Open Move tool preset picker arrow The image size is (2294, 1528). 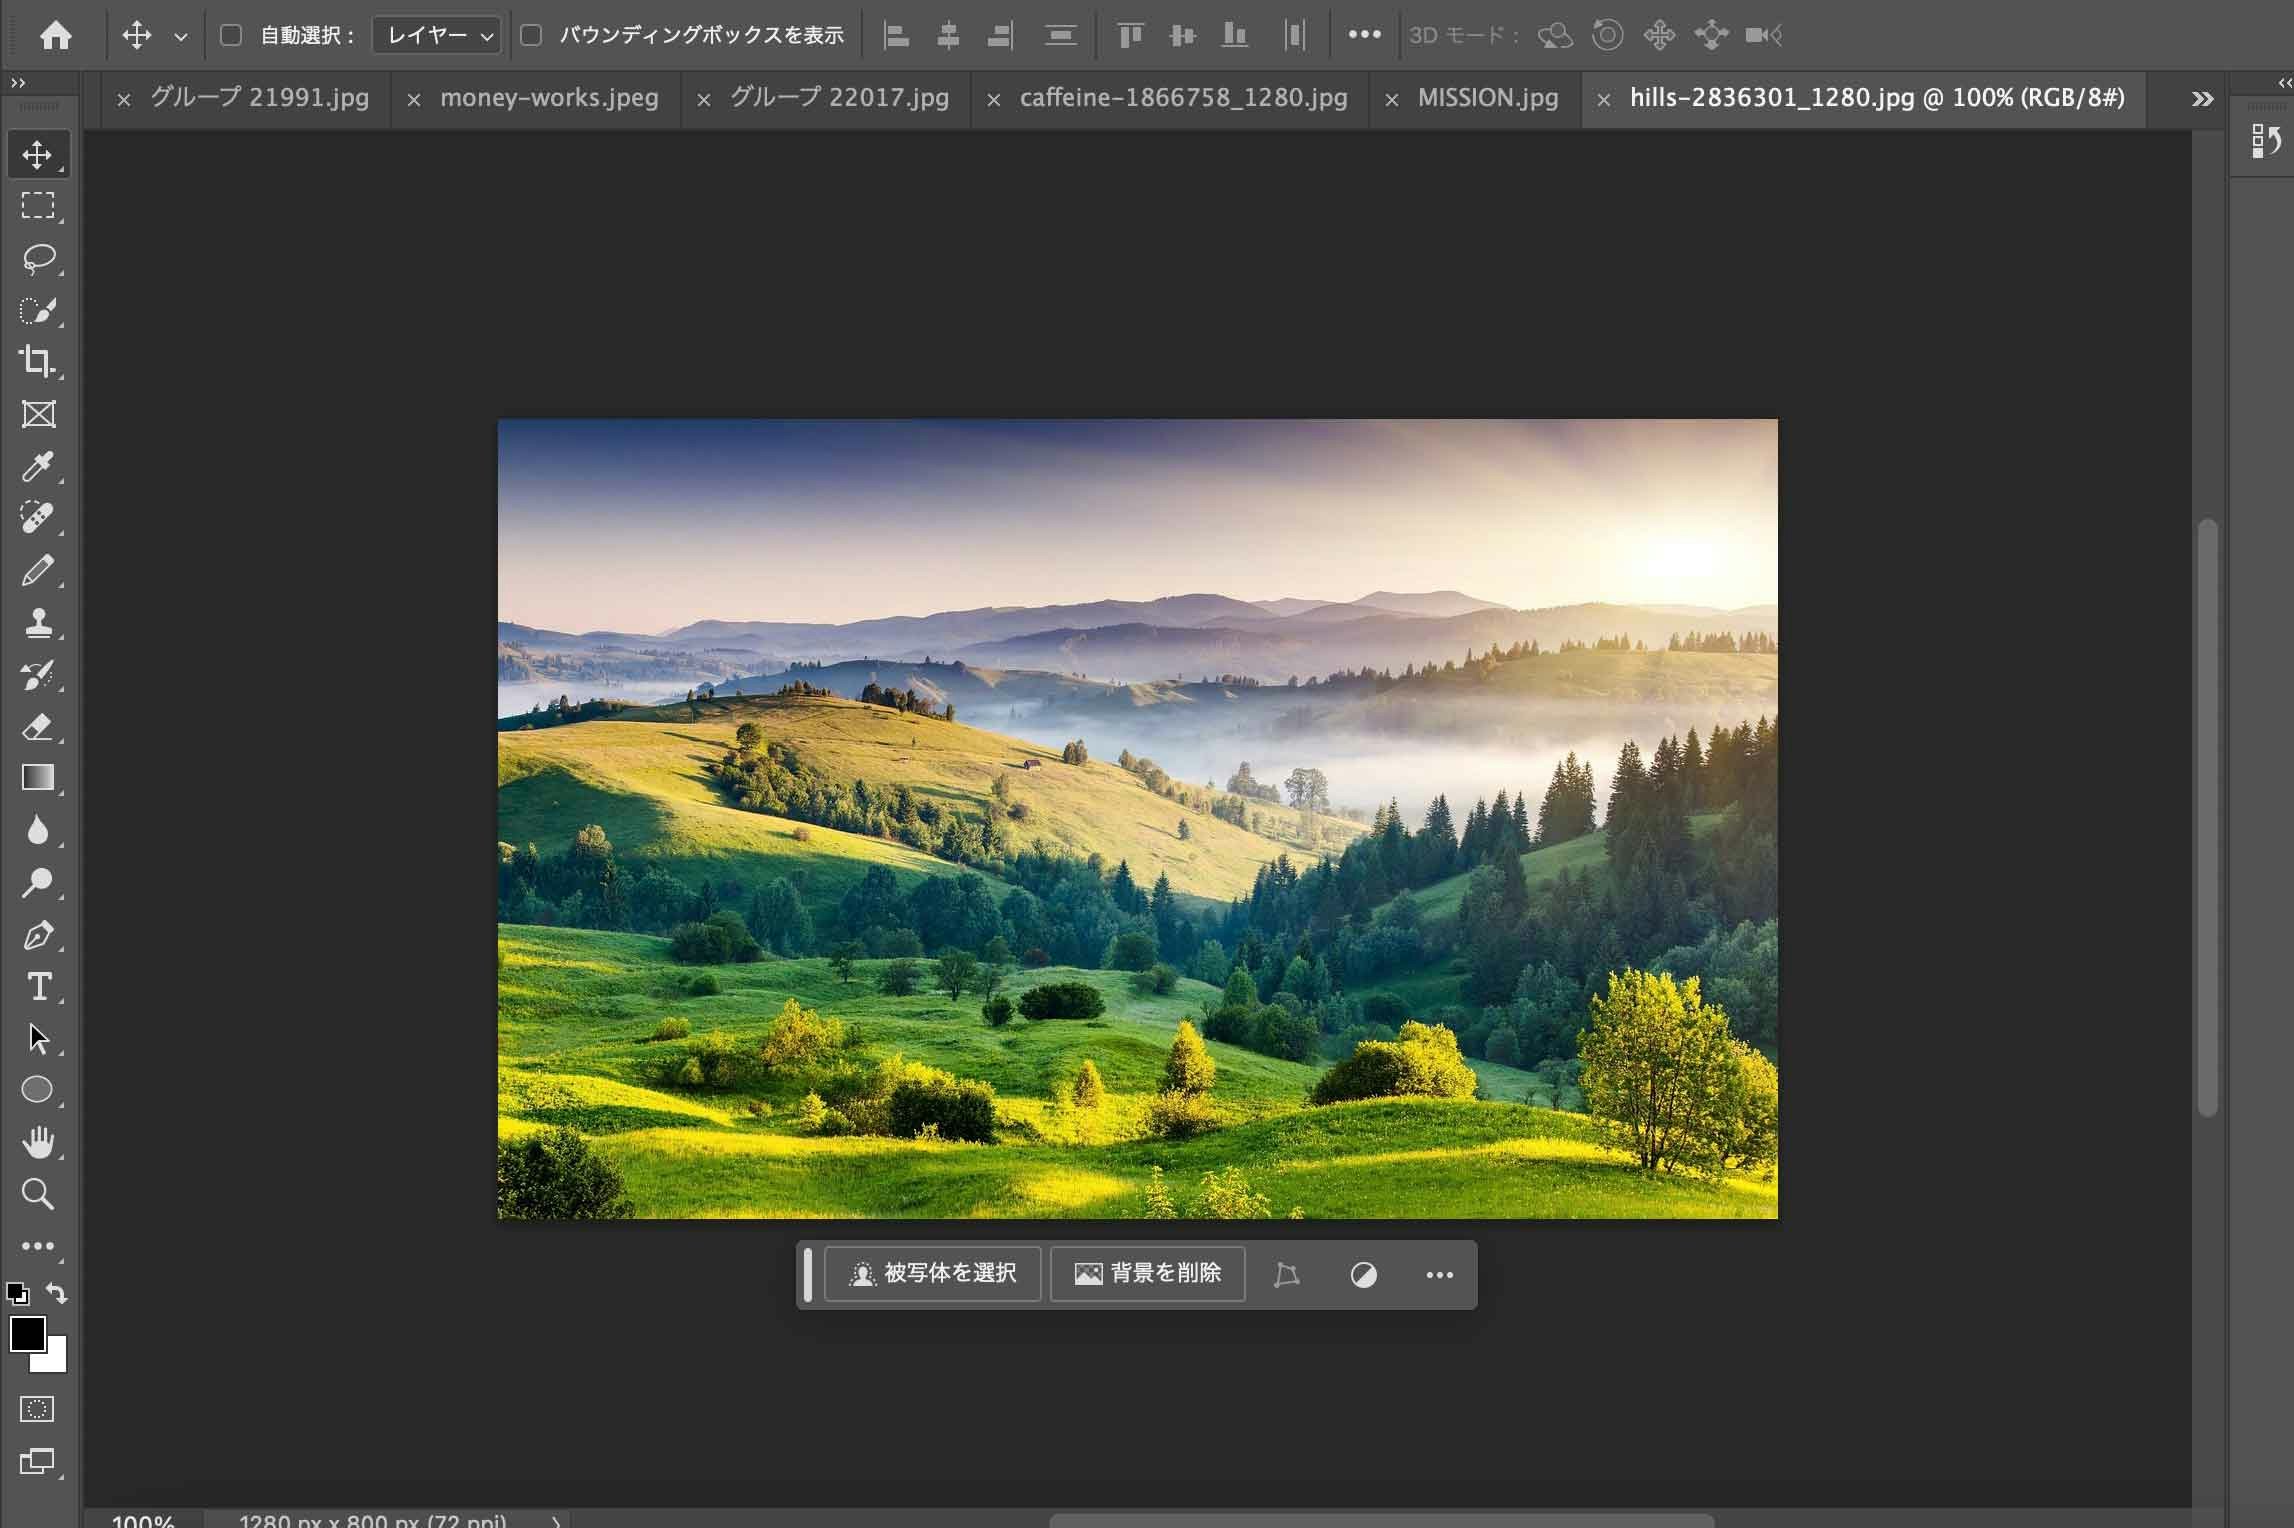pyautogui.click(x=181, y=37)
